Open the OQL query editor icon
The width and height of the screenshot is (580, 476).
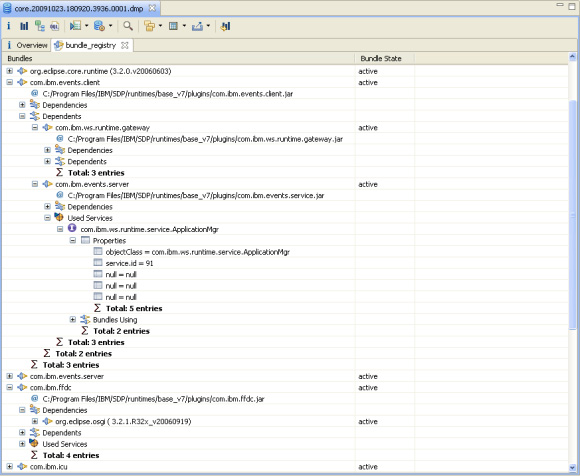[x=54, y=26]
